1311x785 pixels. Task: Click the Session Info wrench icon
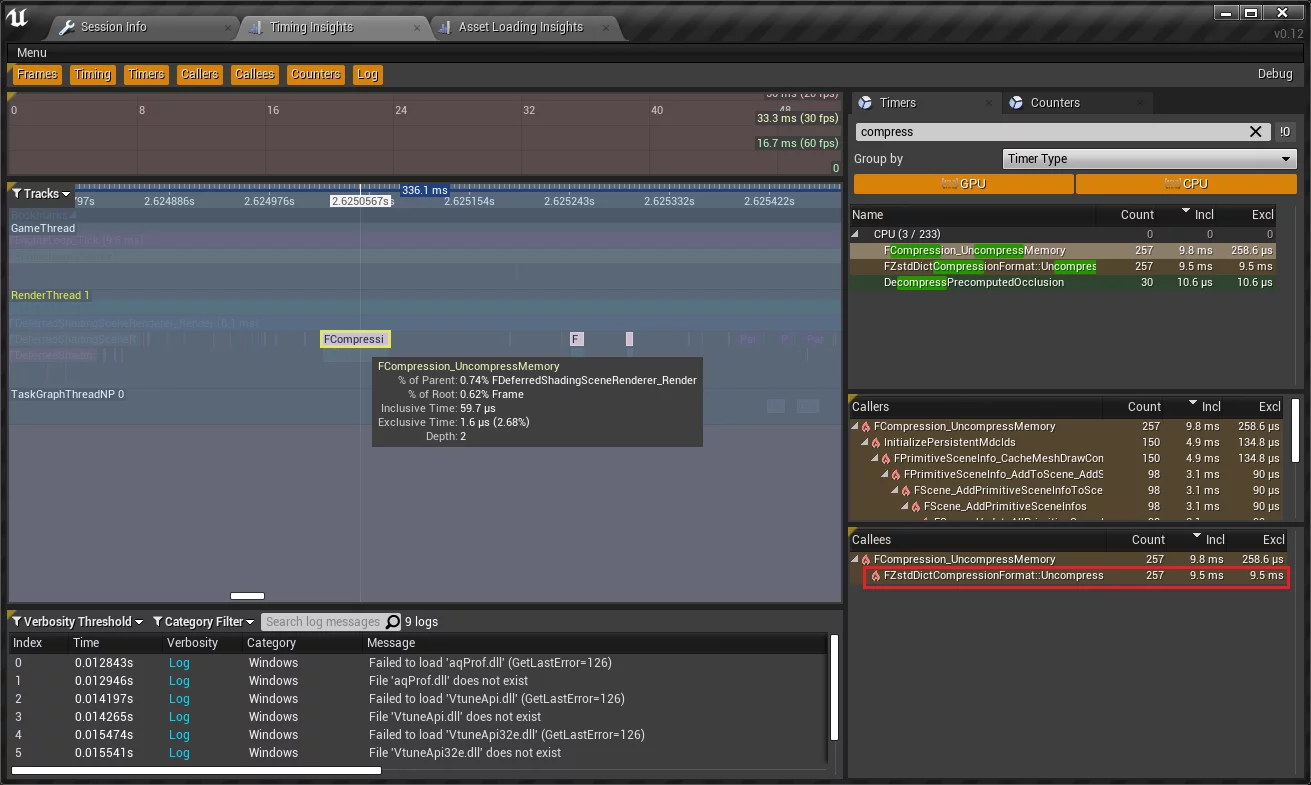tap(67, 27)
